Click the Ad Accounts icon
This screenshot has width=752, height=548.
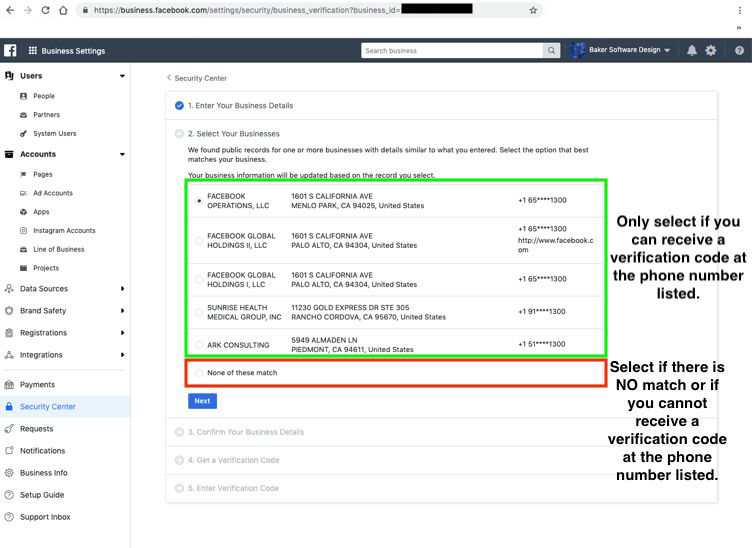(24, 193)
